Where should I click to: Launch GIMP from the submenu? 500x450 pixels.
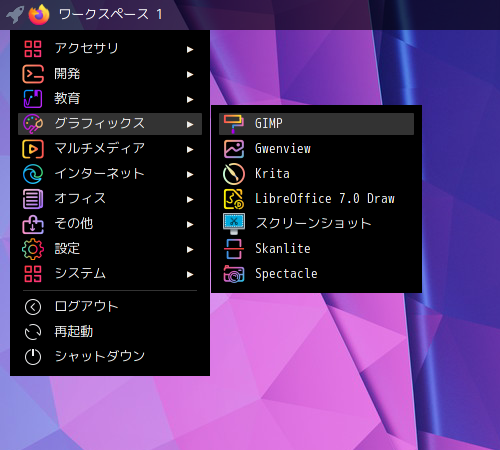[316, 124]
